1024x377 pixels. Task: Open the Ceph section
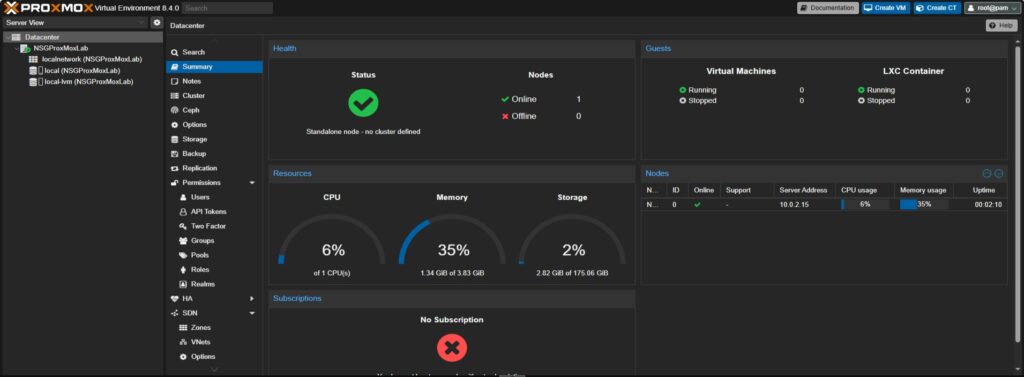[x=214, y=110]
